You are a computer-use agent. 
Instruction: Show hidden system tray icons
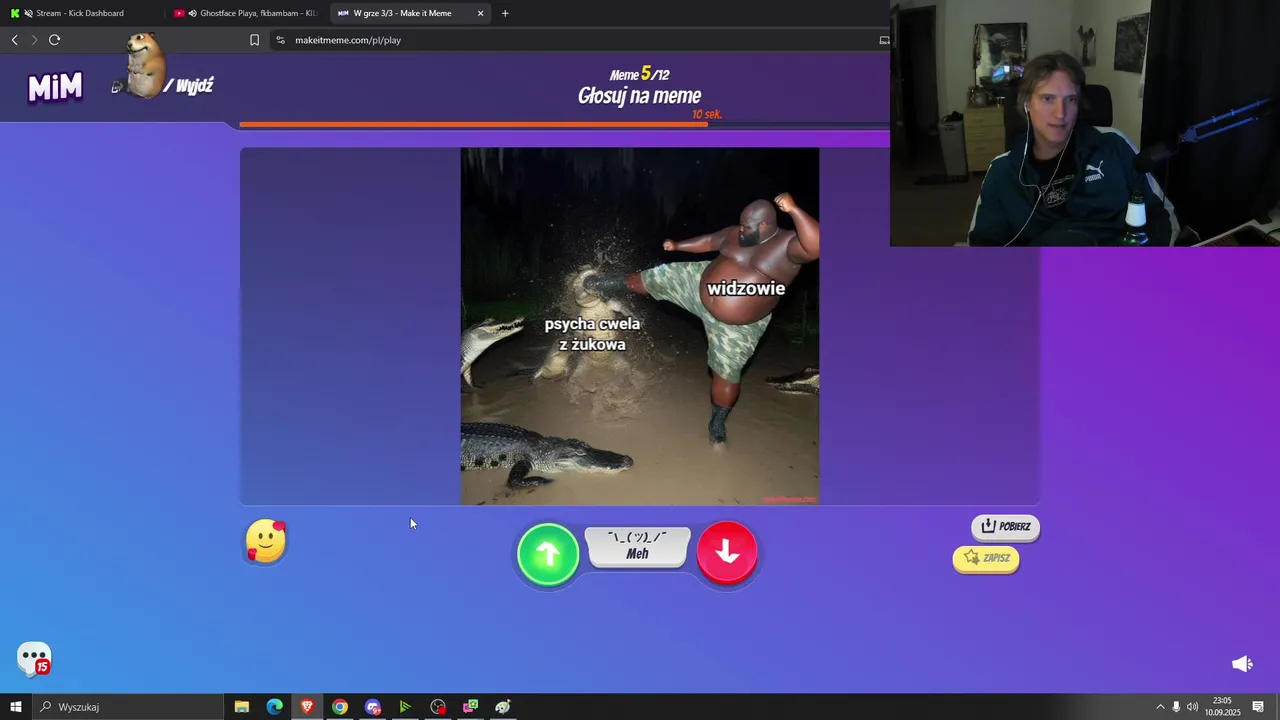click(x=1160, y=707)
